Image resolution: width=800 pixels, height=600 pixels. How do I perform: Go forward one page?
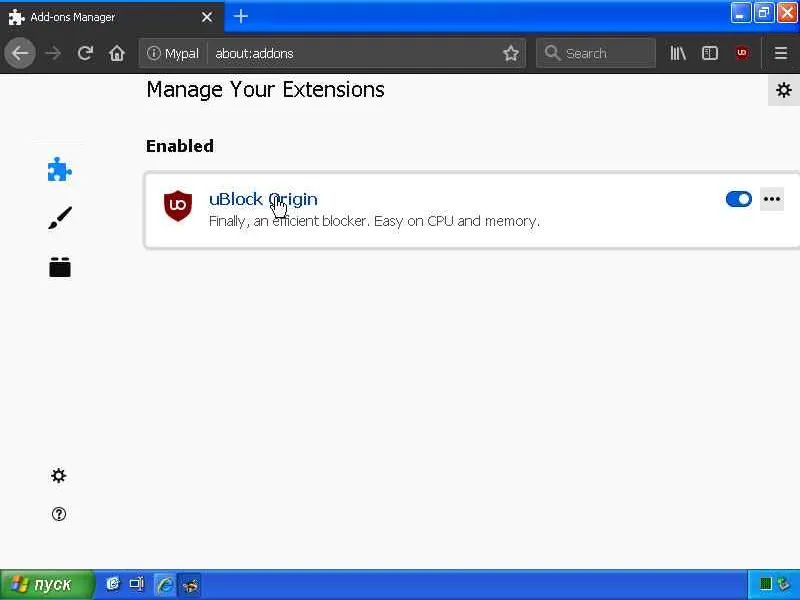[53, 53]
